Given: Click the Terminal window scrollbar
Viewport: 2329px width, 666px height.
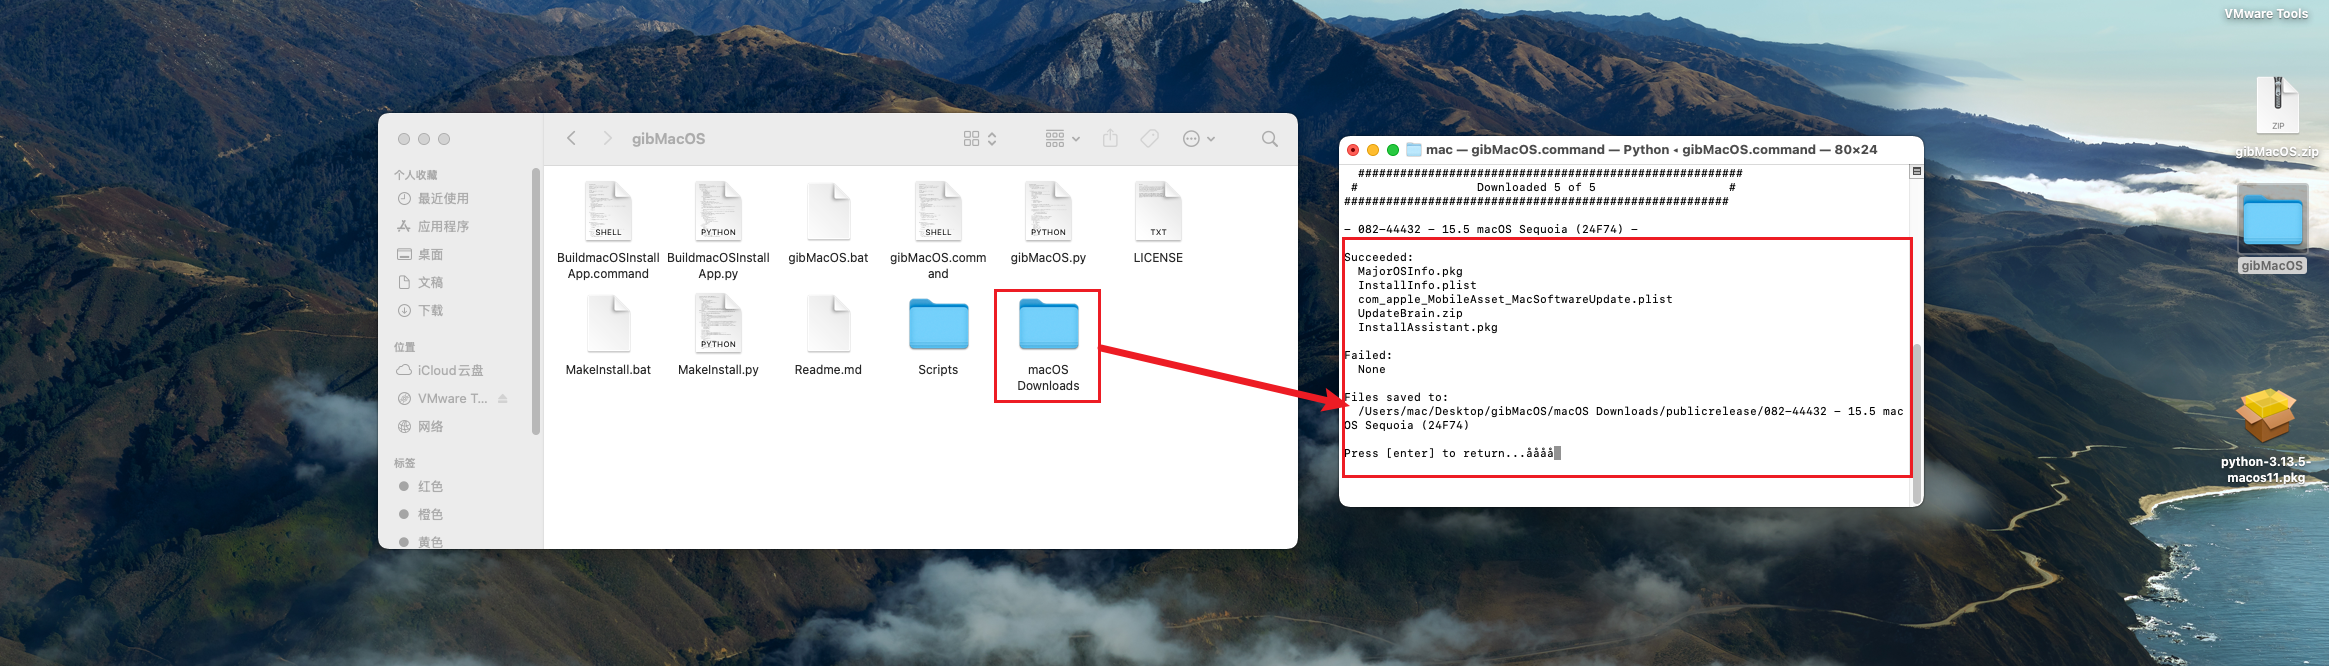Looking at the screenshot, I should 1916,424.
